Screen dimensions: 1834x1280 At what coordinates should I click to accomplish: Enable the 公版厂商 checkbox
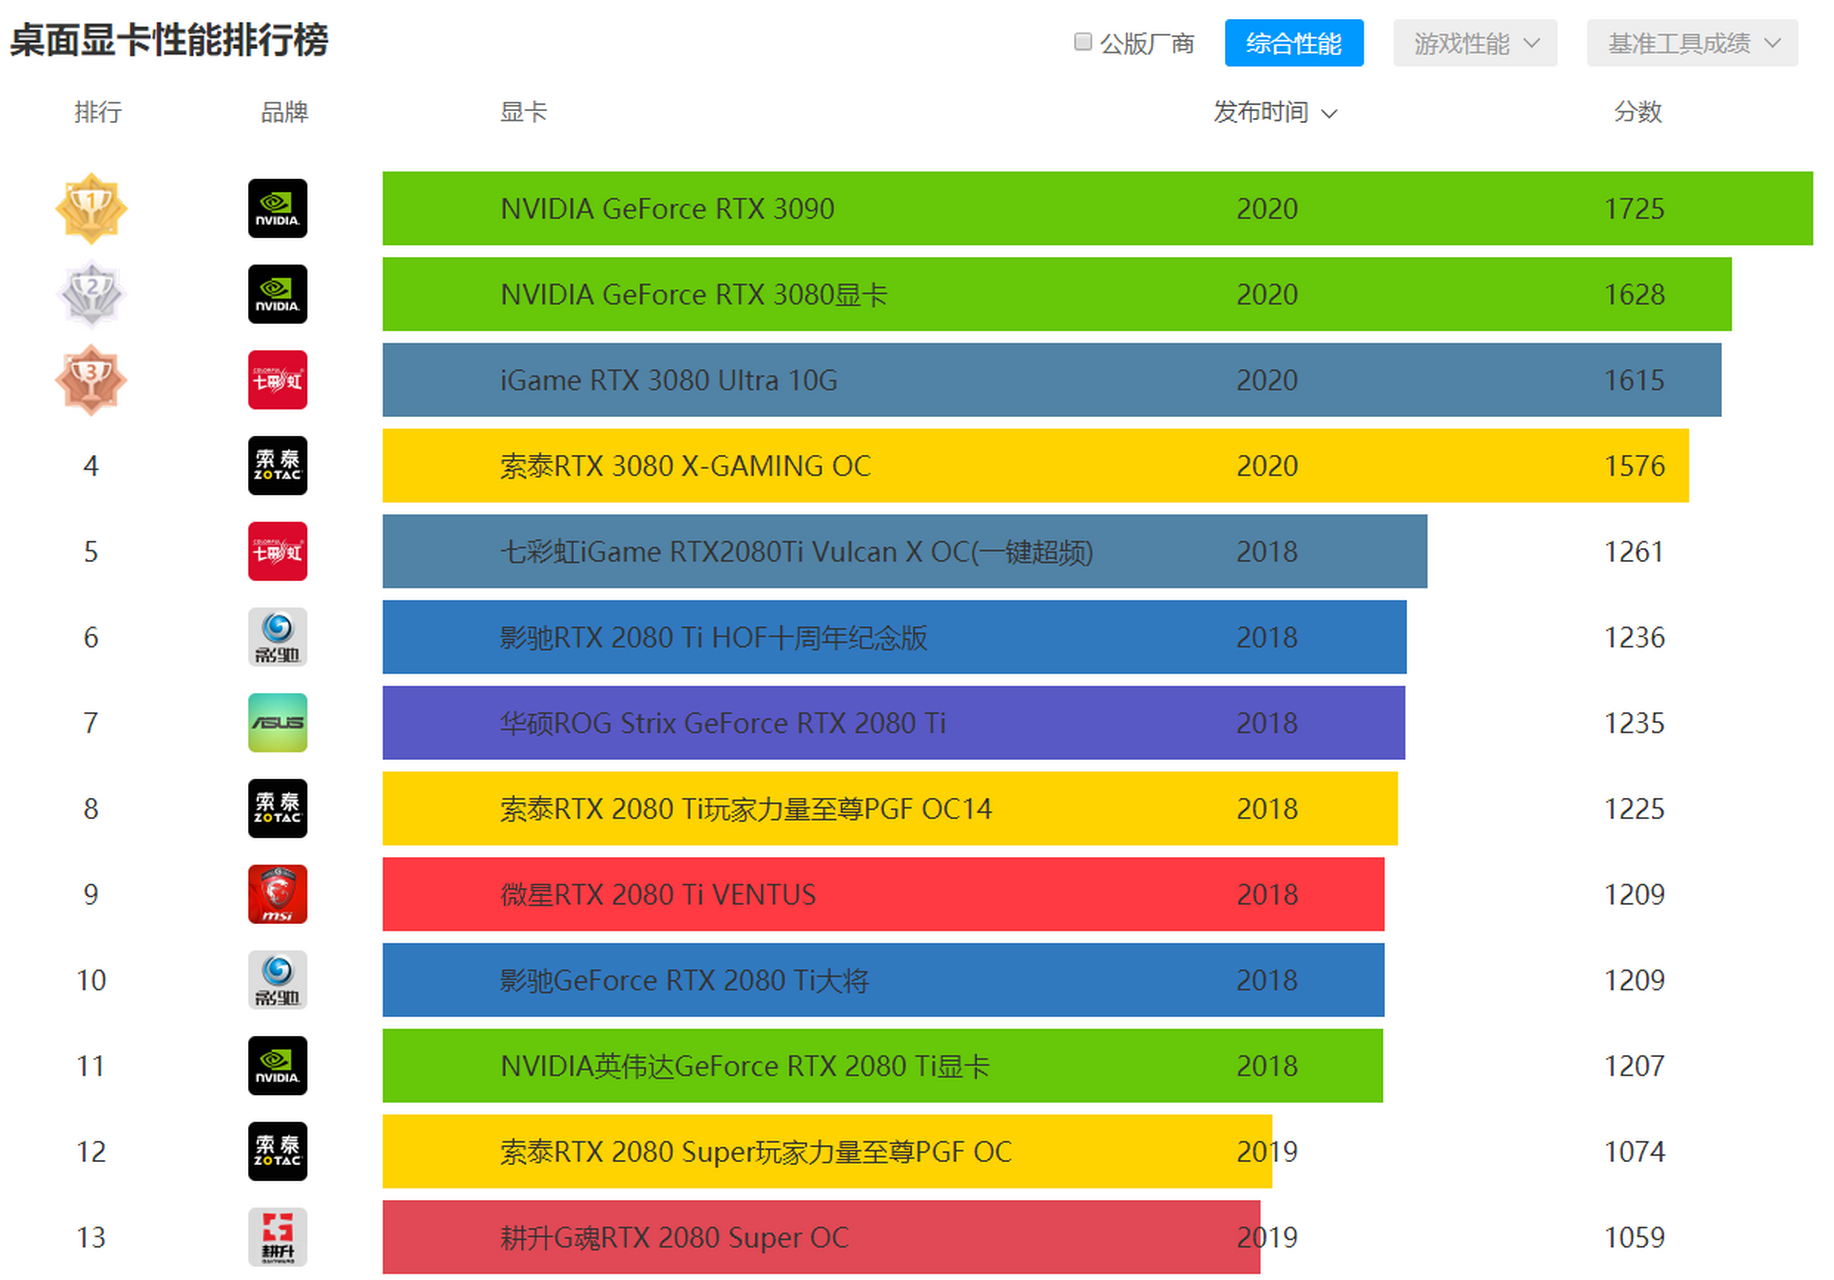click(1082, 42)
